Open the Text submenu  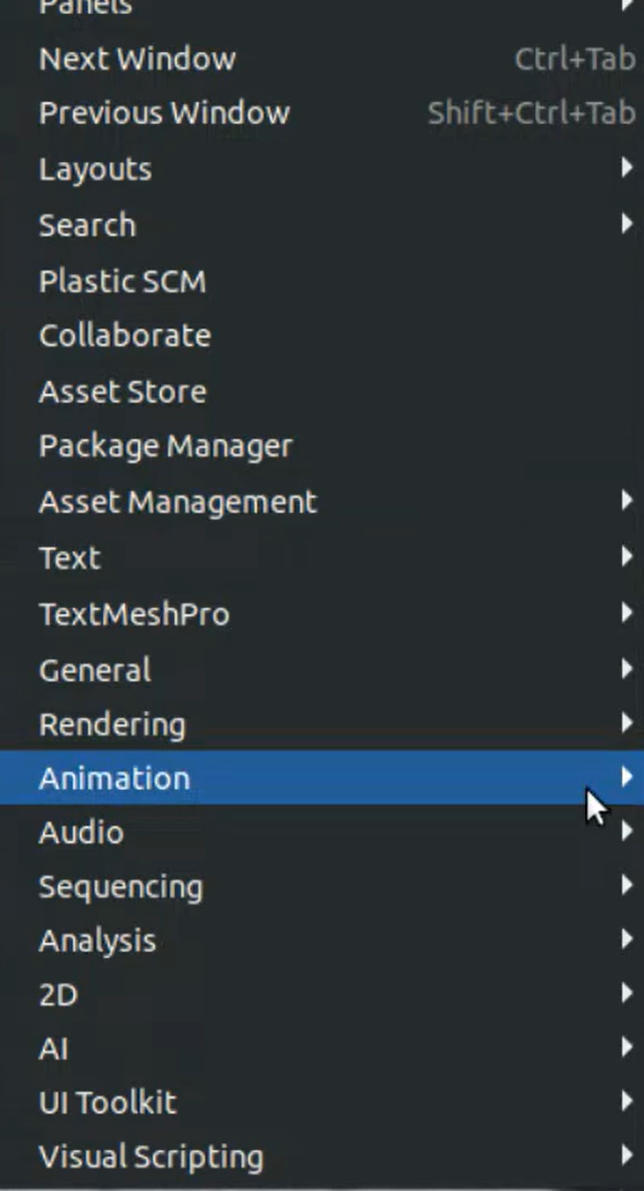point(70,557)
